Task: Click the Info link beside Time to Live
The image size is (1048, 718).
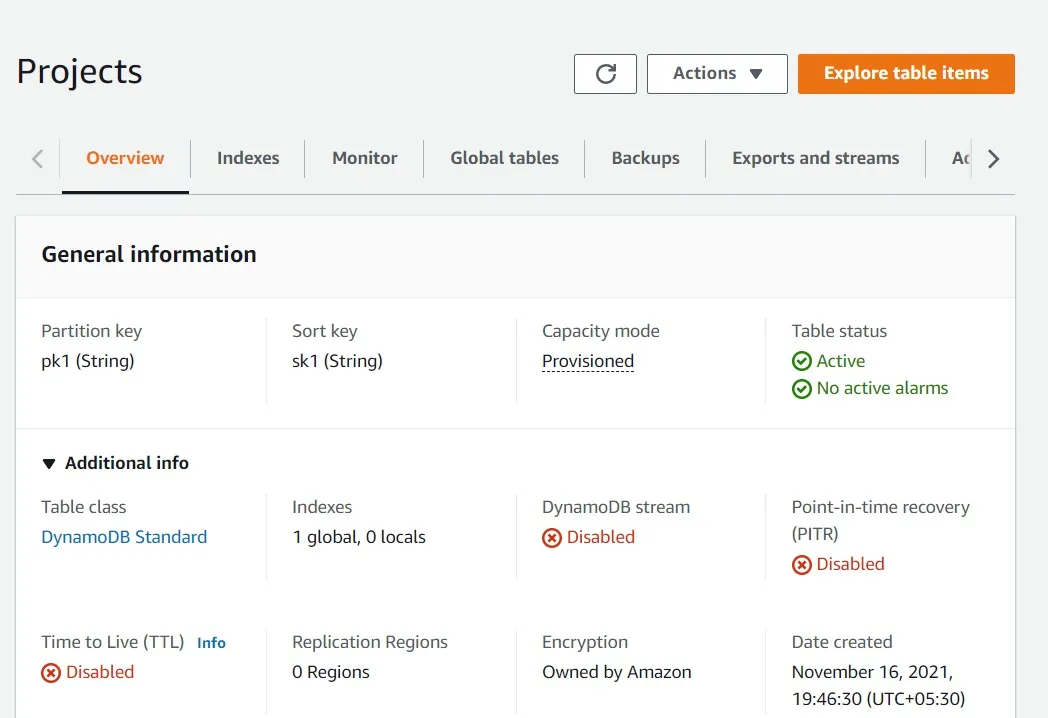Action: (211, 643)
